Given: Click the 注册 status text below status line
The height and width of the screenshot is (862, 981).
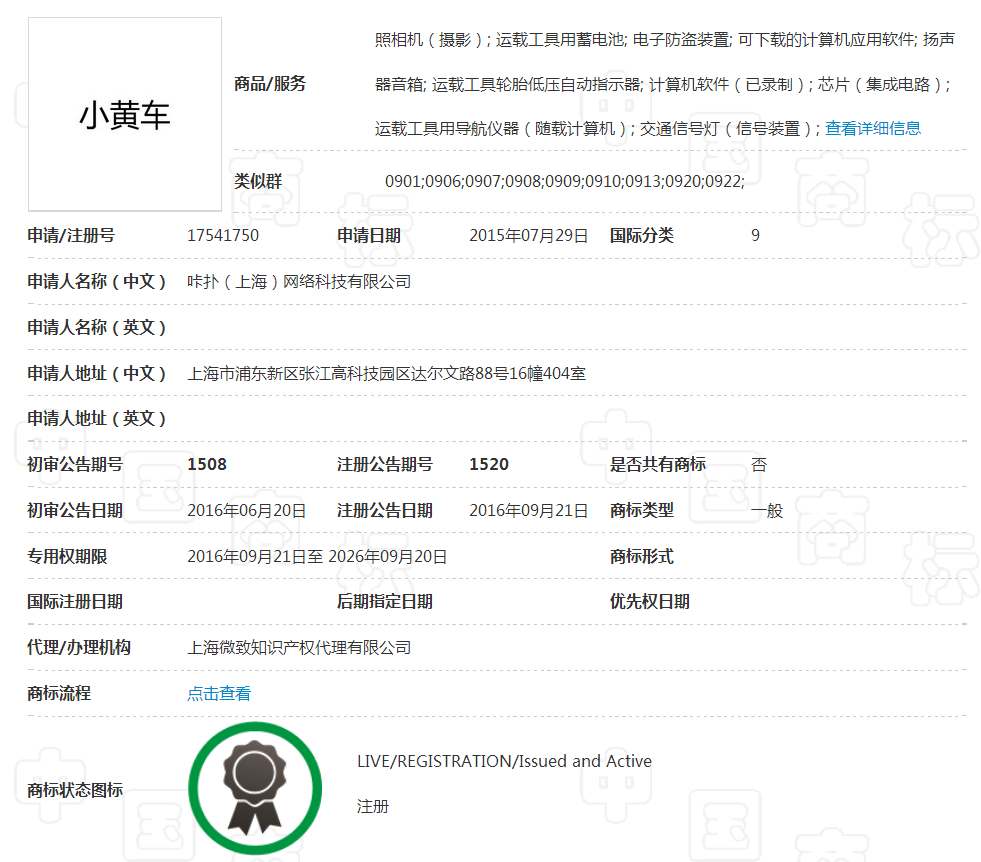Looking at the screenshot, I should [372, 806].
